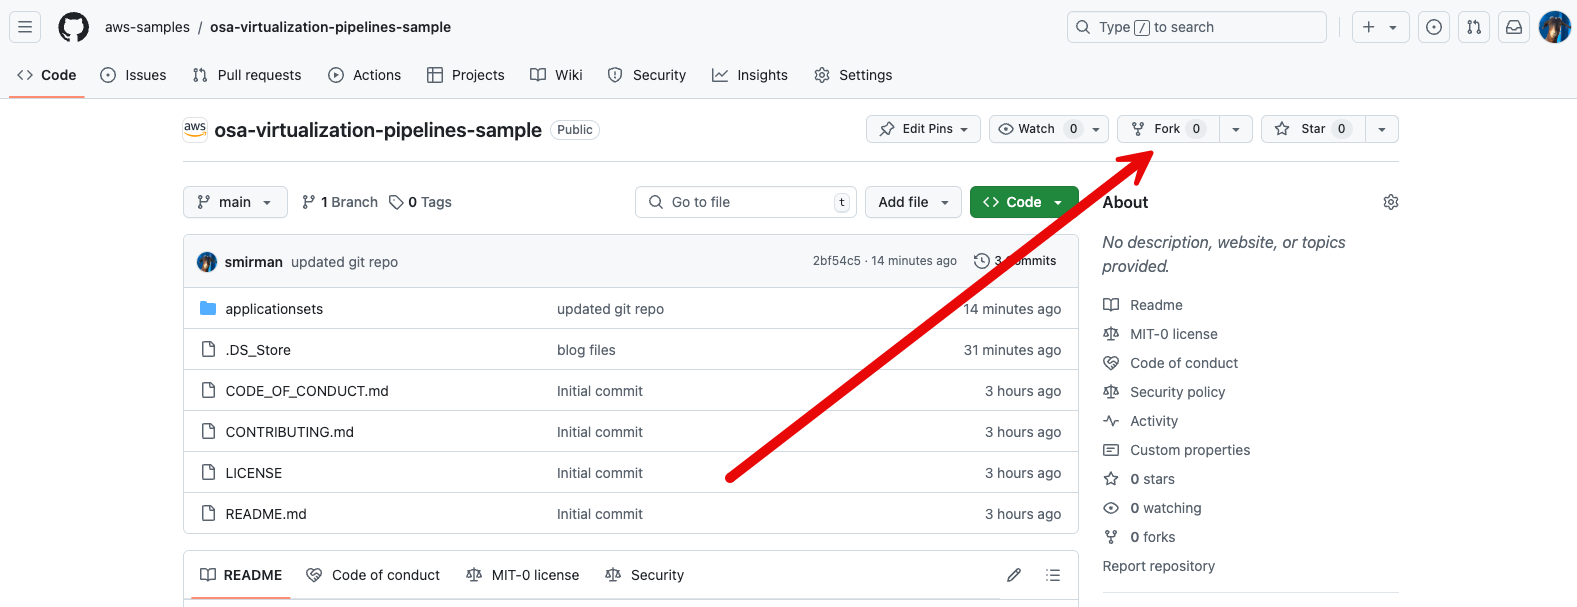Screen dimensions: 1577x607
Task: Open the applicationsets folder
Action: point(274,309)
